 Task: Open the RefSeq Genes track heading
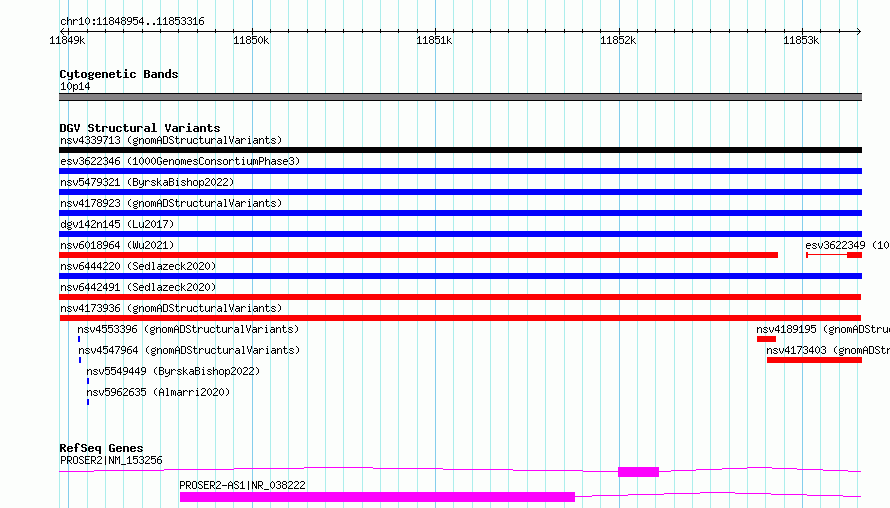(x=101, y=448)
